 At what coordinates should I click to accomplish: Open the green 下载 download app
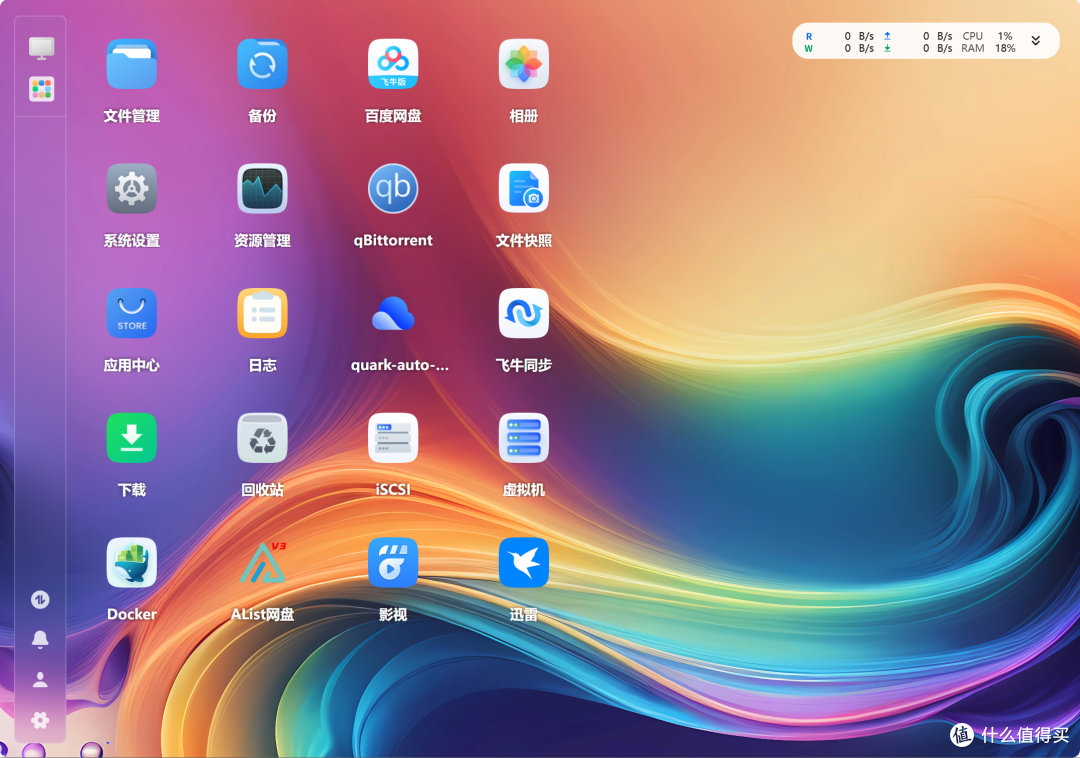[132, 438]
